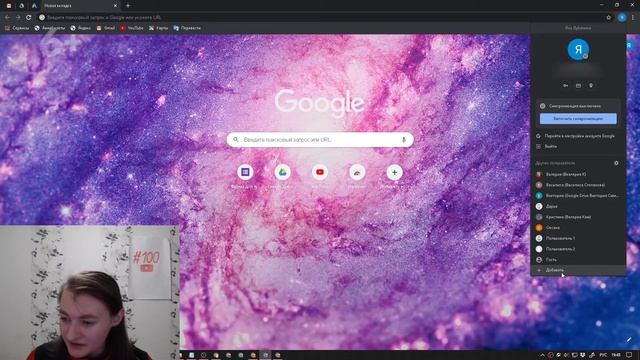This screenshot has height=360, width=640.
Task: Open the Google Drive shortcut tile
Action: 282,172
